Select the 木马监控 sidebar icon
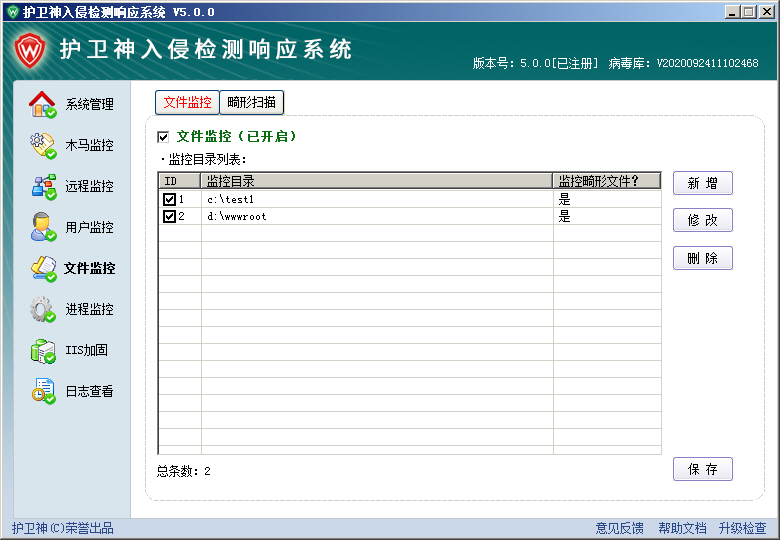780x540 pixels. pyautogui.click(x=43, y=145)
